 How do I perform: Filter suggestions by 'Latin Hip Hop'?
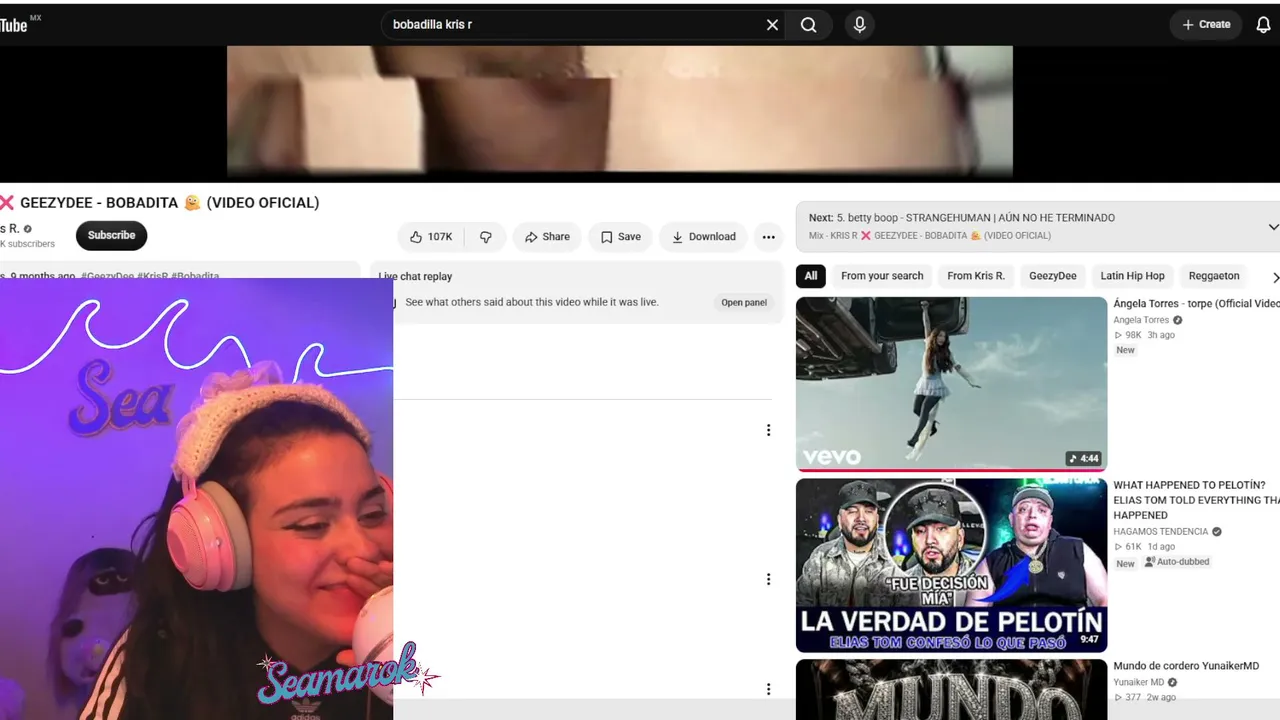click(1132, 276)
